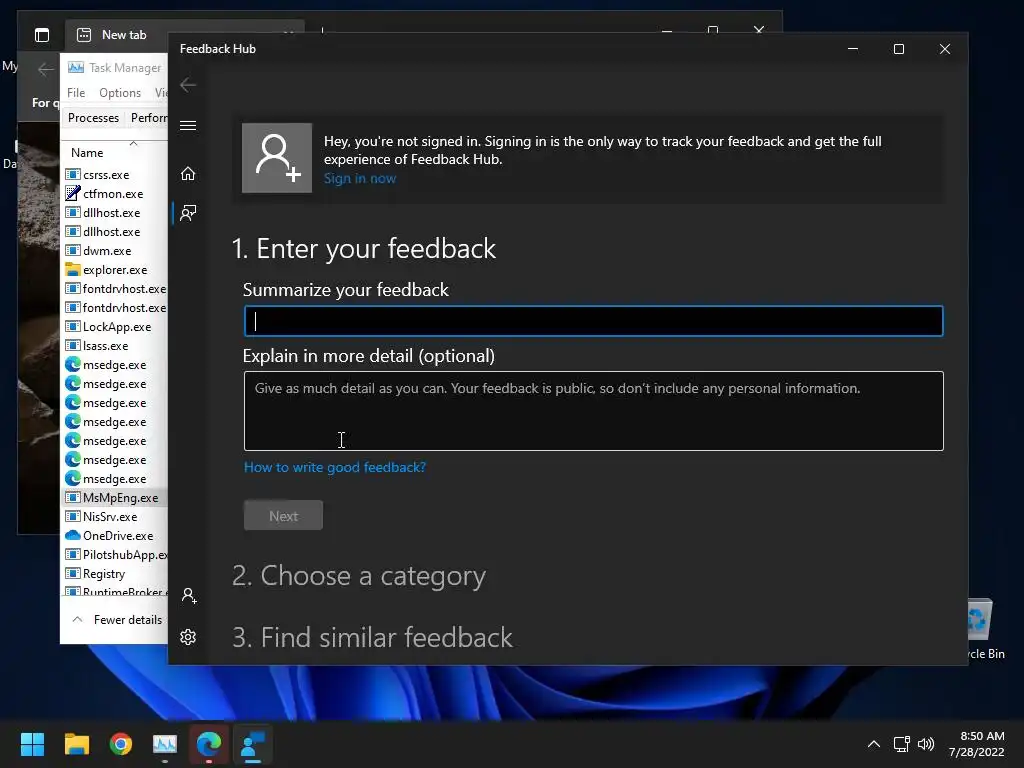Screen dimensions: 1024x768
Task: Click Sign in now link
Action: click(x=360, y=178)
